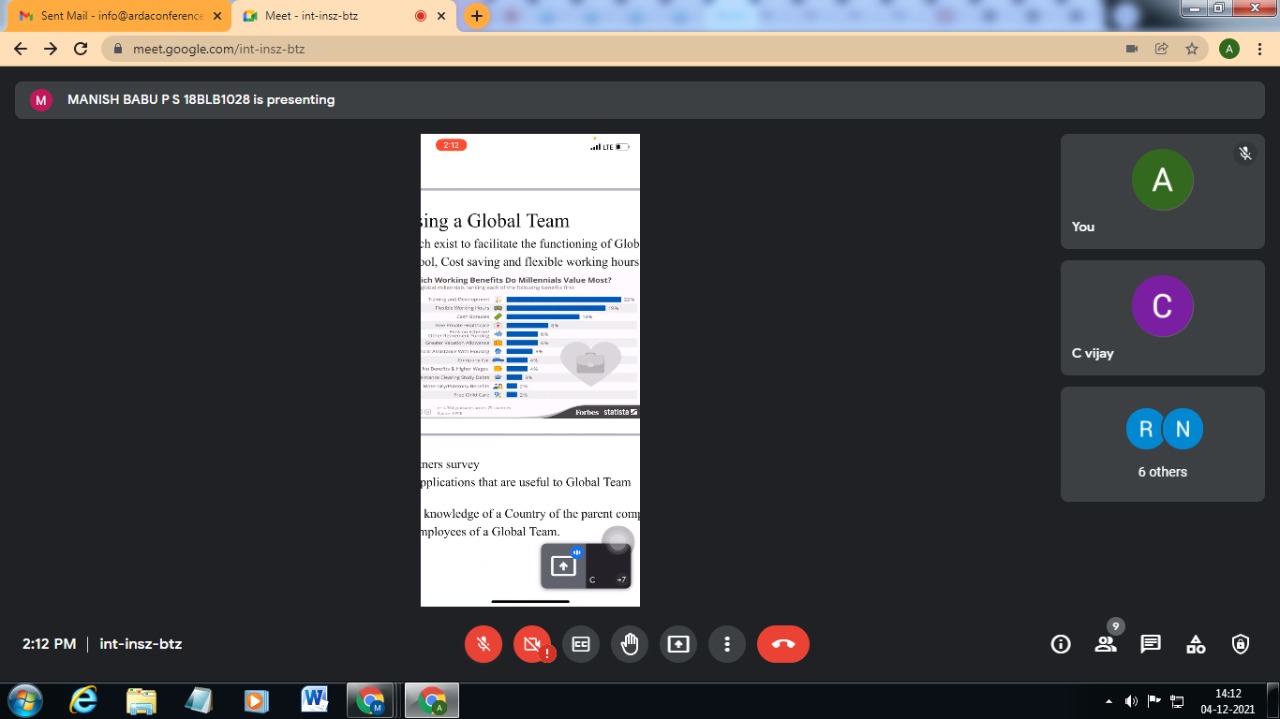Open the Activities panel
Image resolution: width=1280 pixels, height=719 pixels.
(x=1196, y=644)
